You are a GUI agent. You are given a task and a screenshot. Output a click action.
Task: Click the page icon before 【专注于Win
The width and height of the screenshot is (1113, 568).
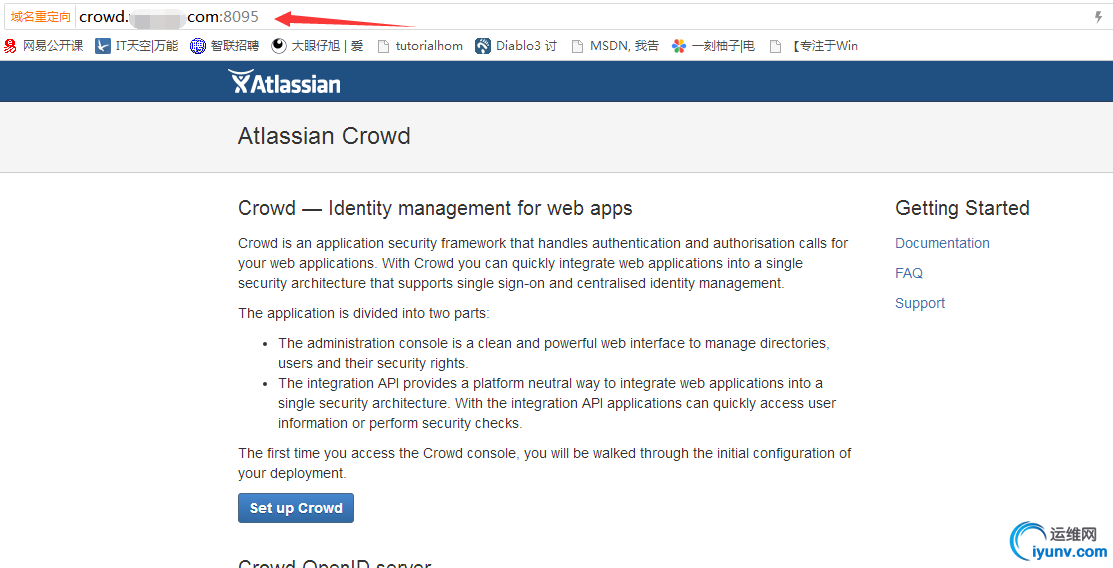coord(776,46)
